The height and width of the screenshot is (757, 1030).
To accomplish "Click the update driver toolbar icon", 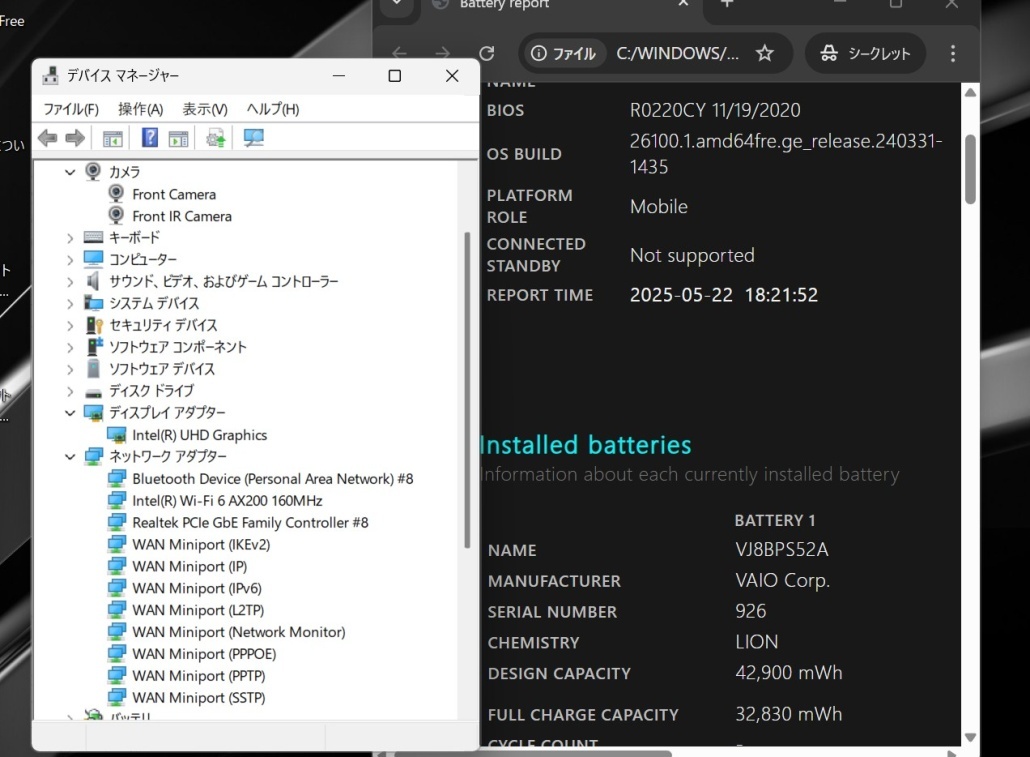I will [x=215, y=138].
